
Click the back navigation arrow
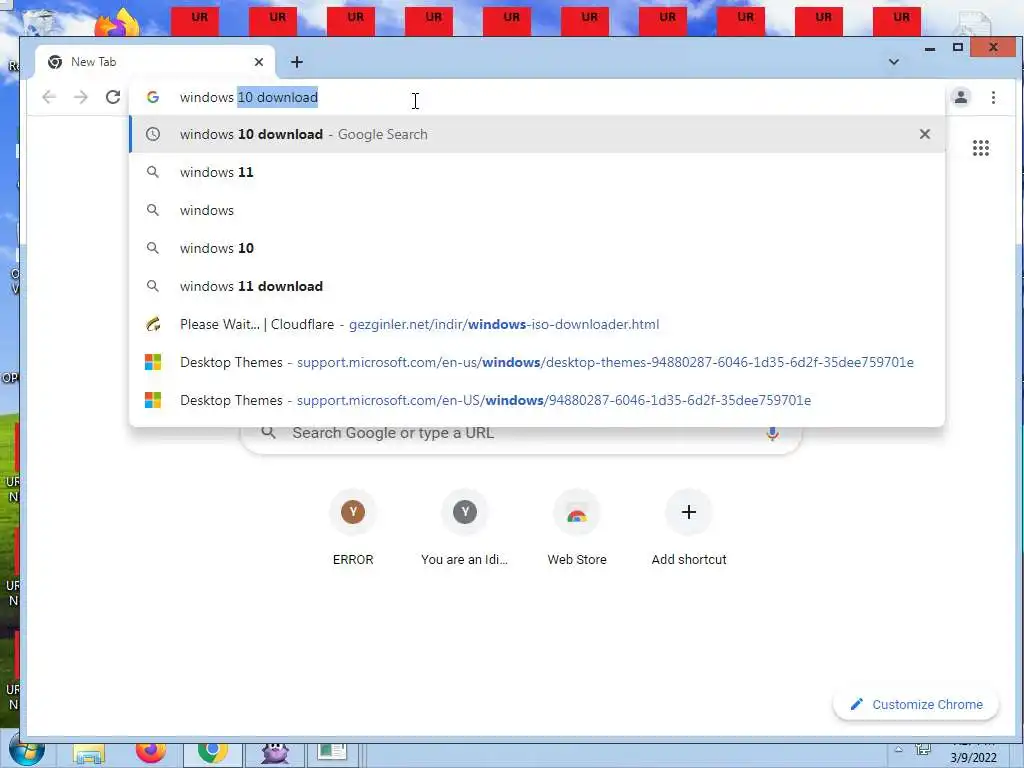point(49,97)
